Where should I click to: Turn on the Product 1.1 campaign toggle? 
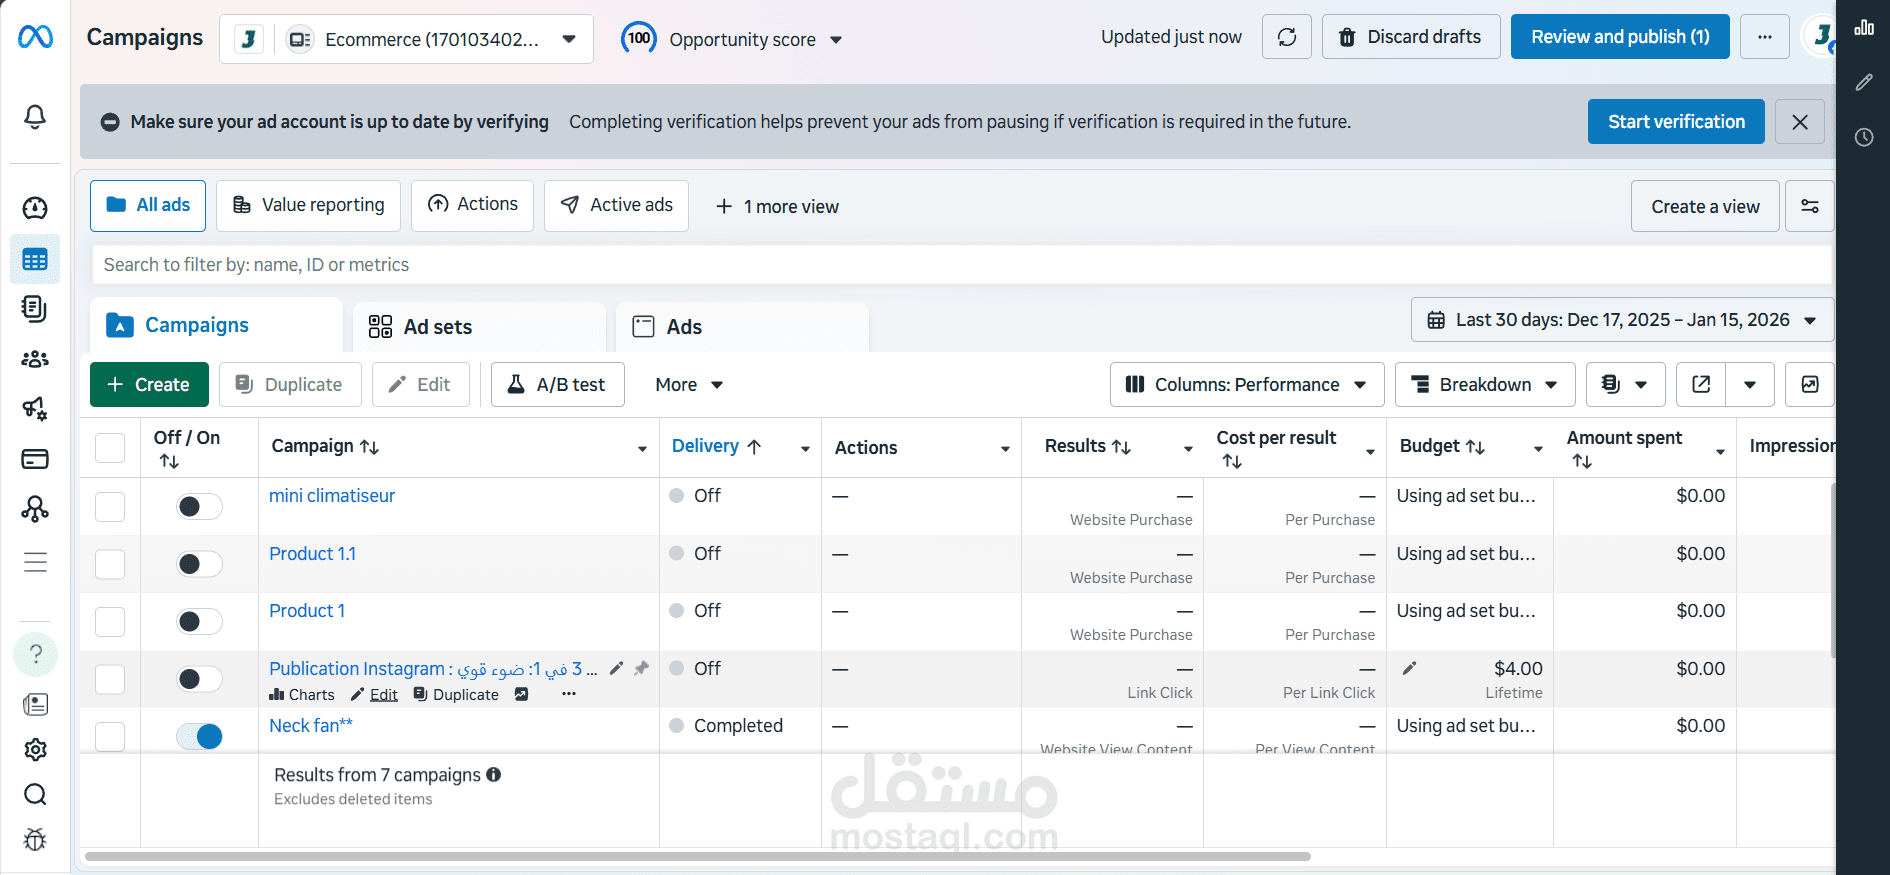(199, 564)
